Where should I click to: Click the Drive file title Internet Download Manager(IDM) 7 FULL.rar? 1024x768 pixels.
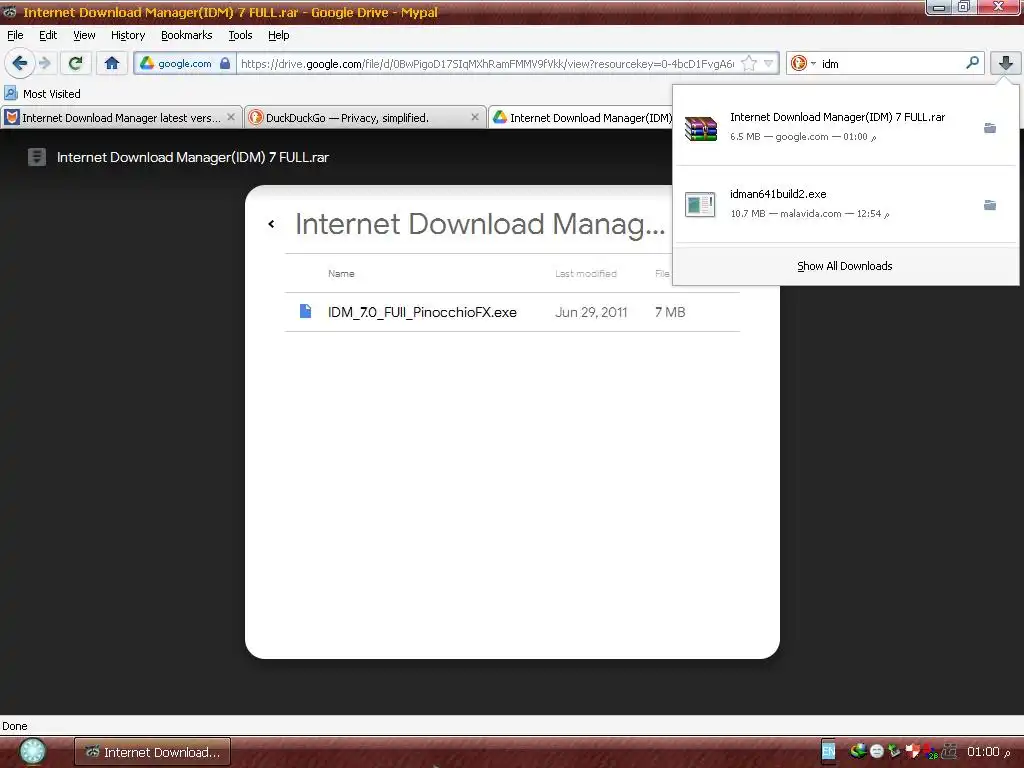(x=193, y=157)
